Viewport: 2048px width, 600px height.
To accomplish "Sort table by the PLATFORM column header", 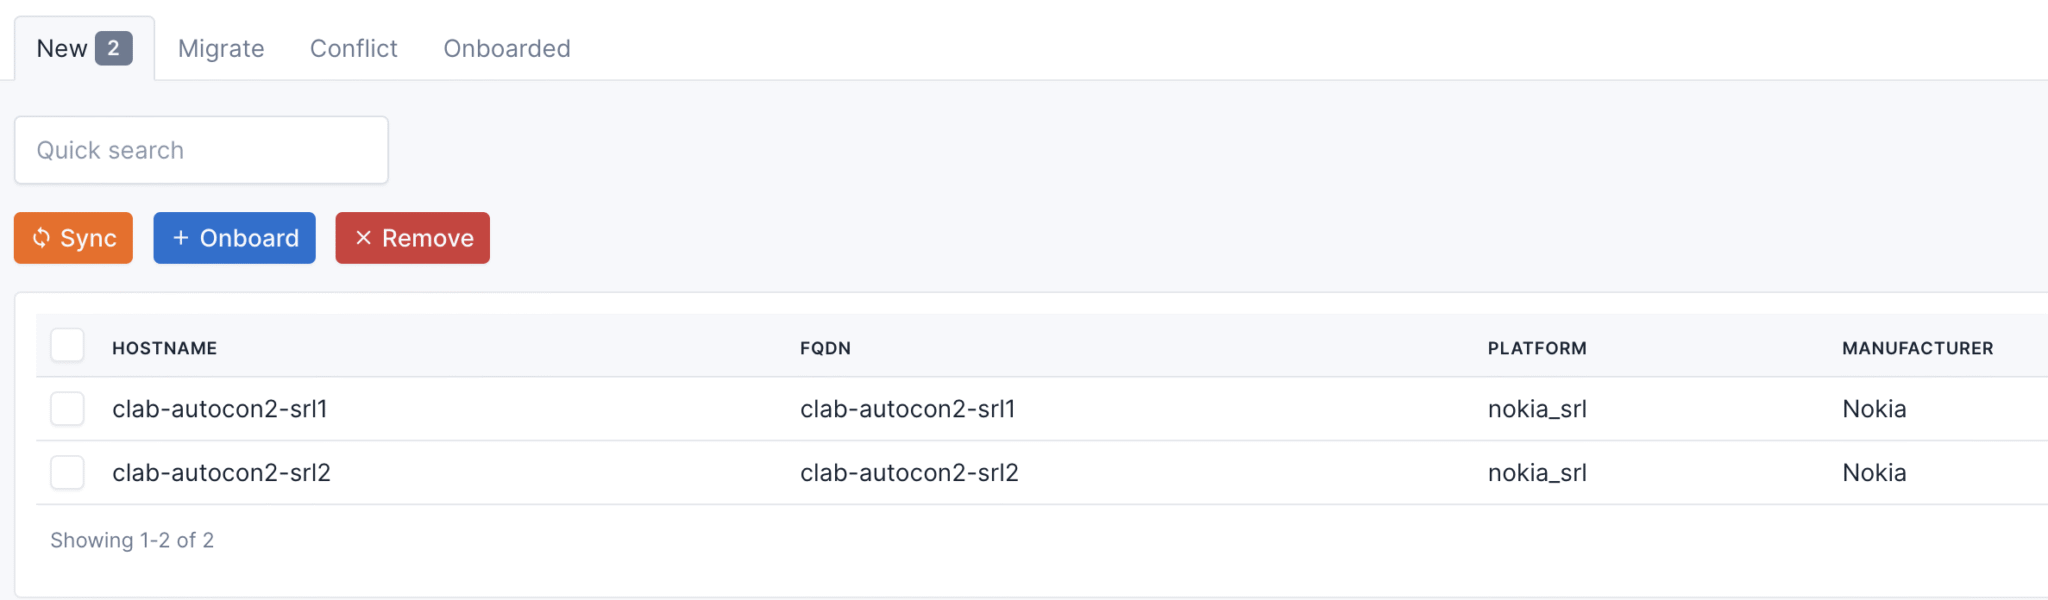I will (x=1536, y=347).
